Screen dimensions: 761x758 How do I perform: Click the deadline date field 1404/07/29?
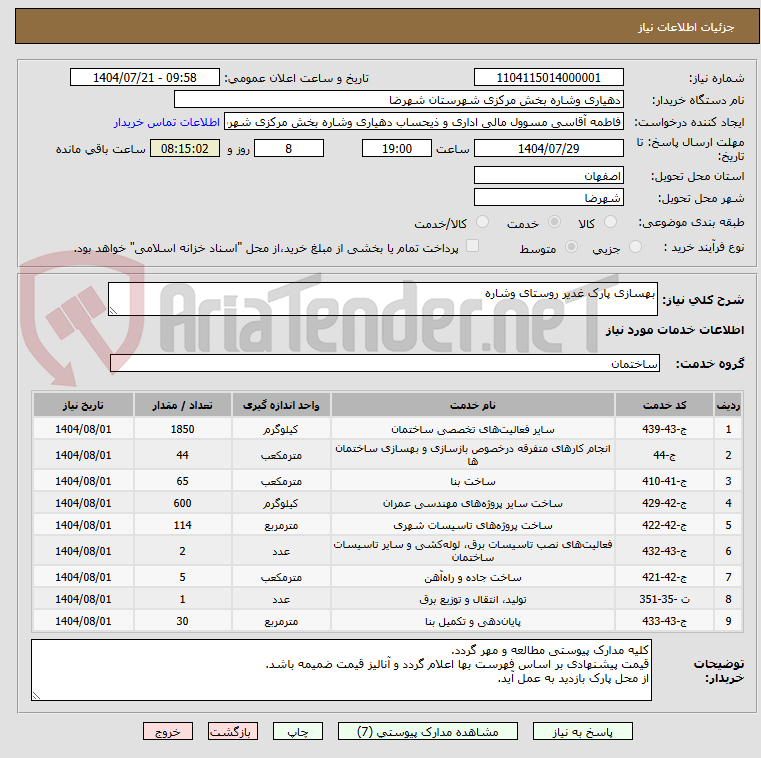point(548,148)
